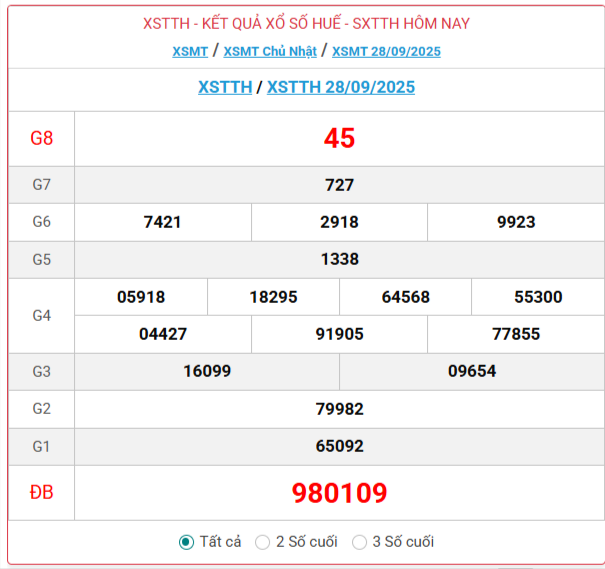Open the "XSTTH 28/09/2025" heading link
Viewport: 605px width, 569px height.
pos(341,87)
